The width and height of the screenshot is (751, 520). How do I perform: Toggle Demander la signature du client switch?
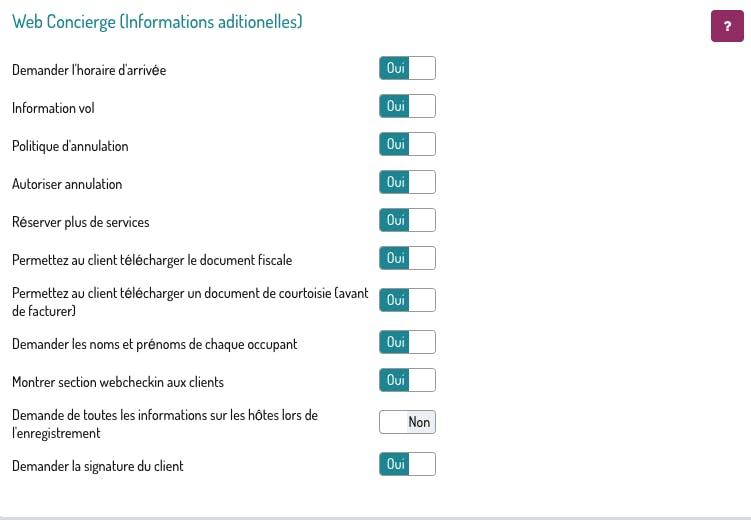tap(407, 464)
